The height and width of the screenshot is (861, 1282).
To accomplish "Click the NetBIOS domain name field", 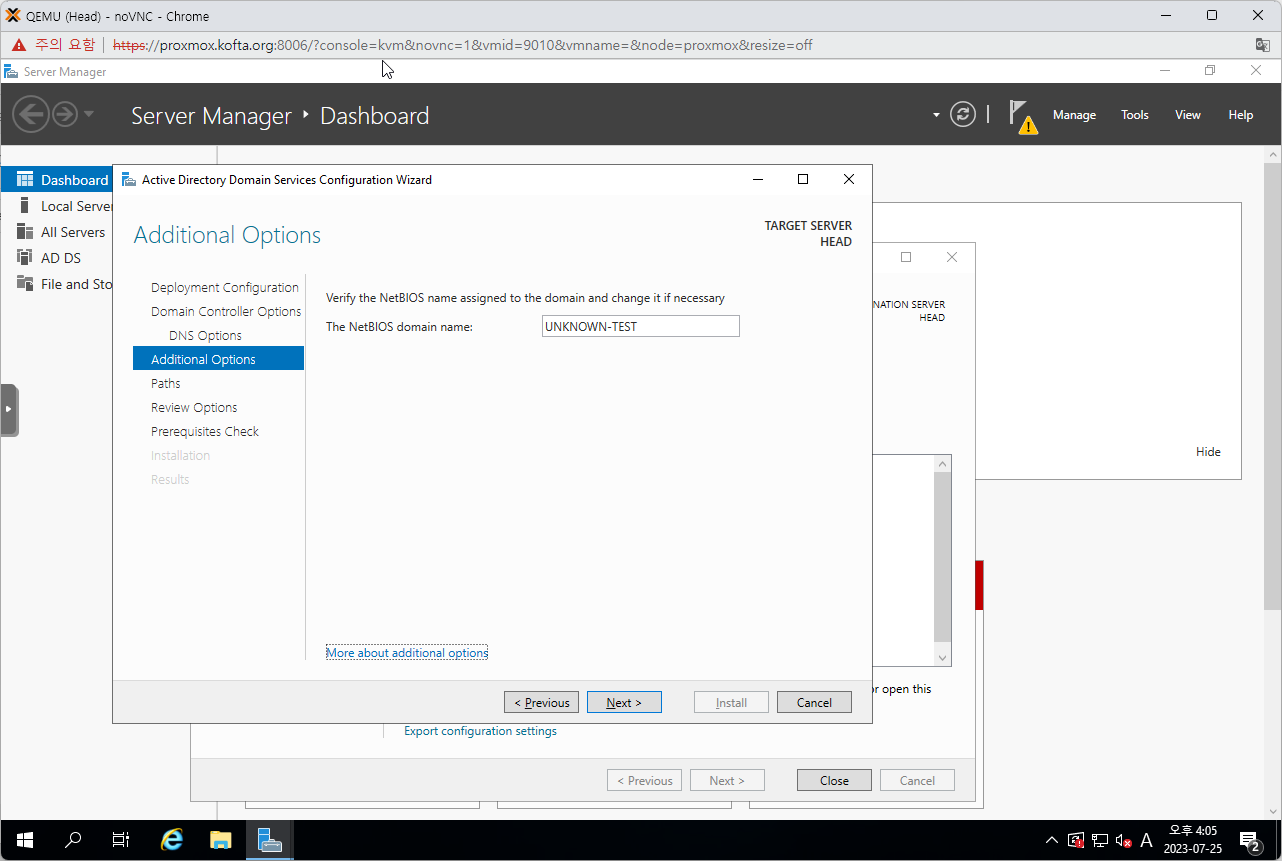I will coord(640,326).
